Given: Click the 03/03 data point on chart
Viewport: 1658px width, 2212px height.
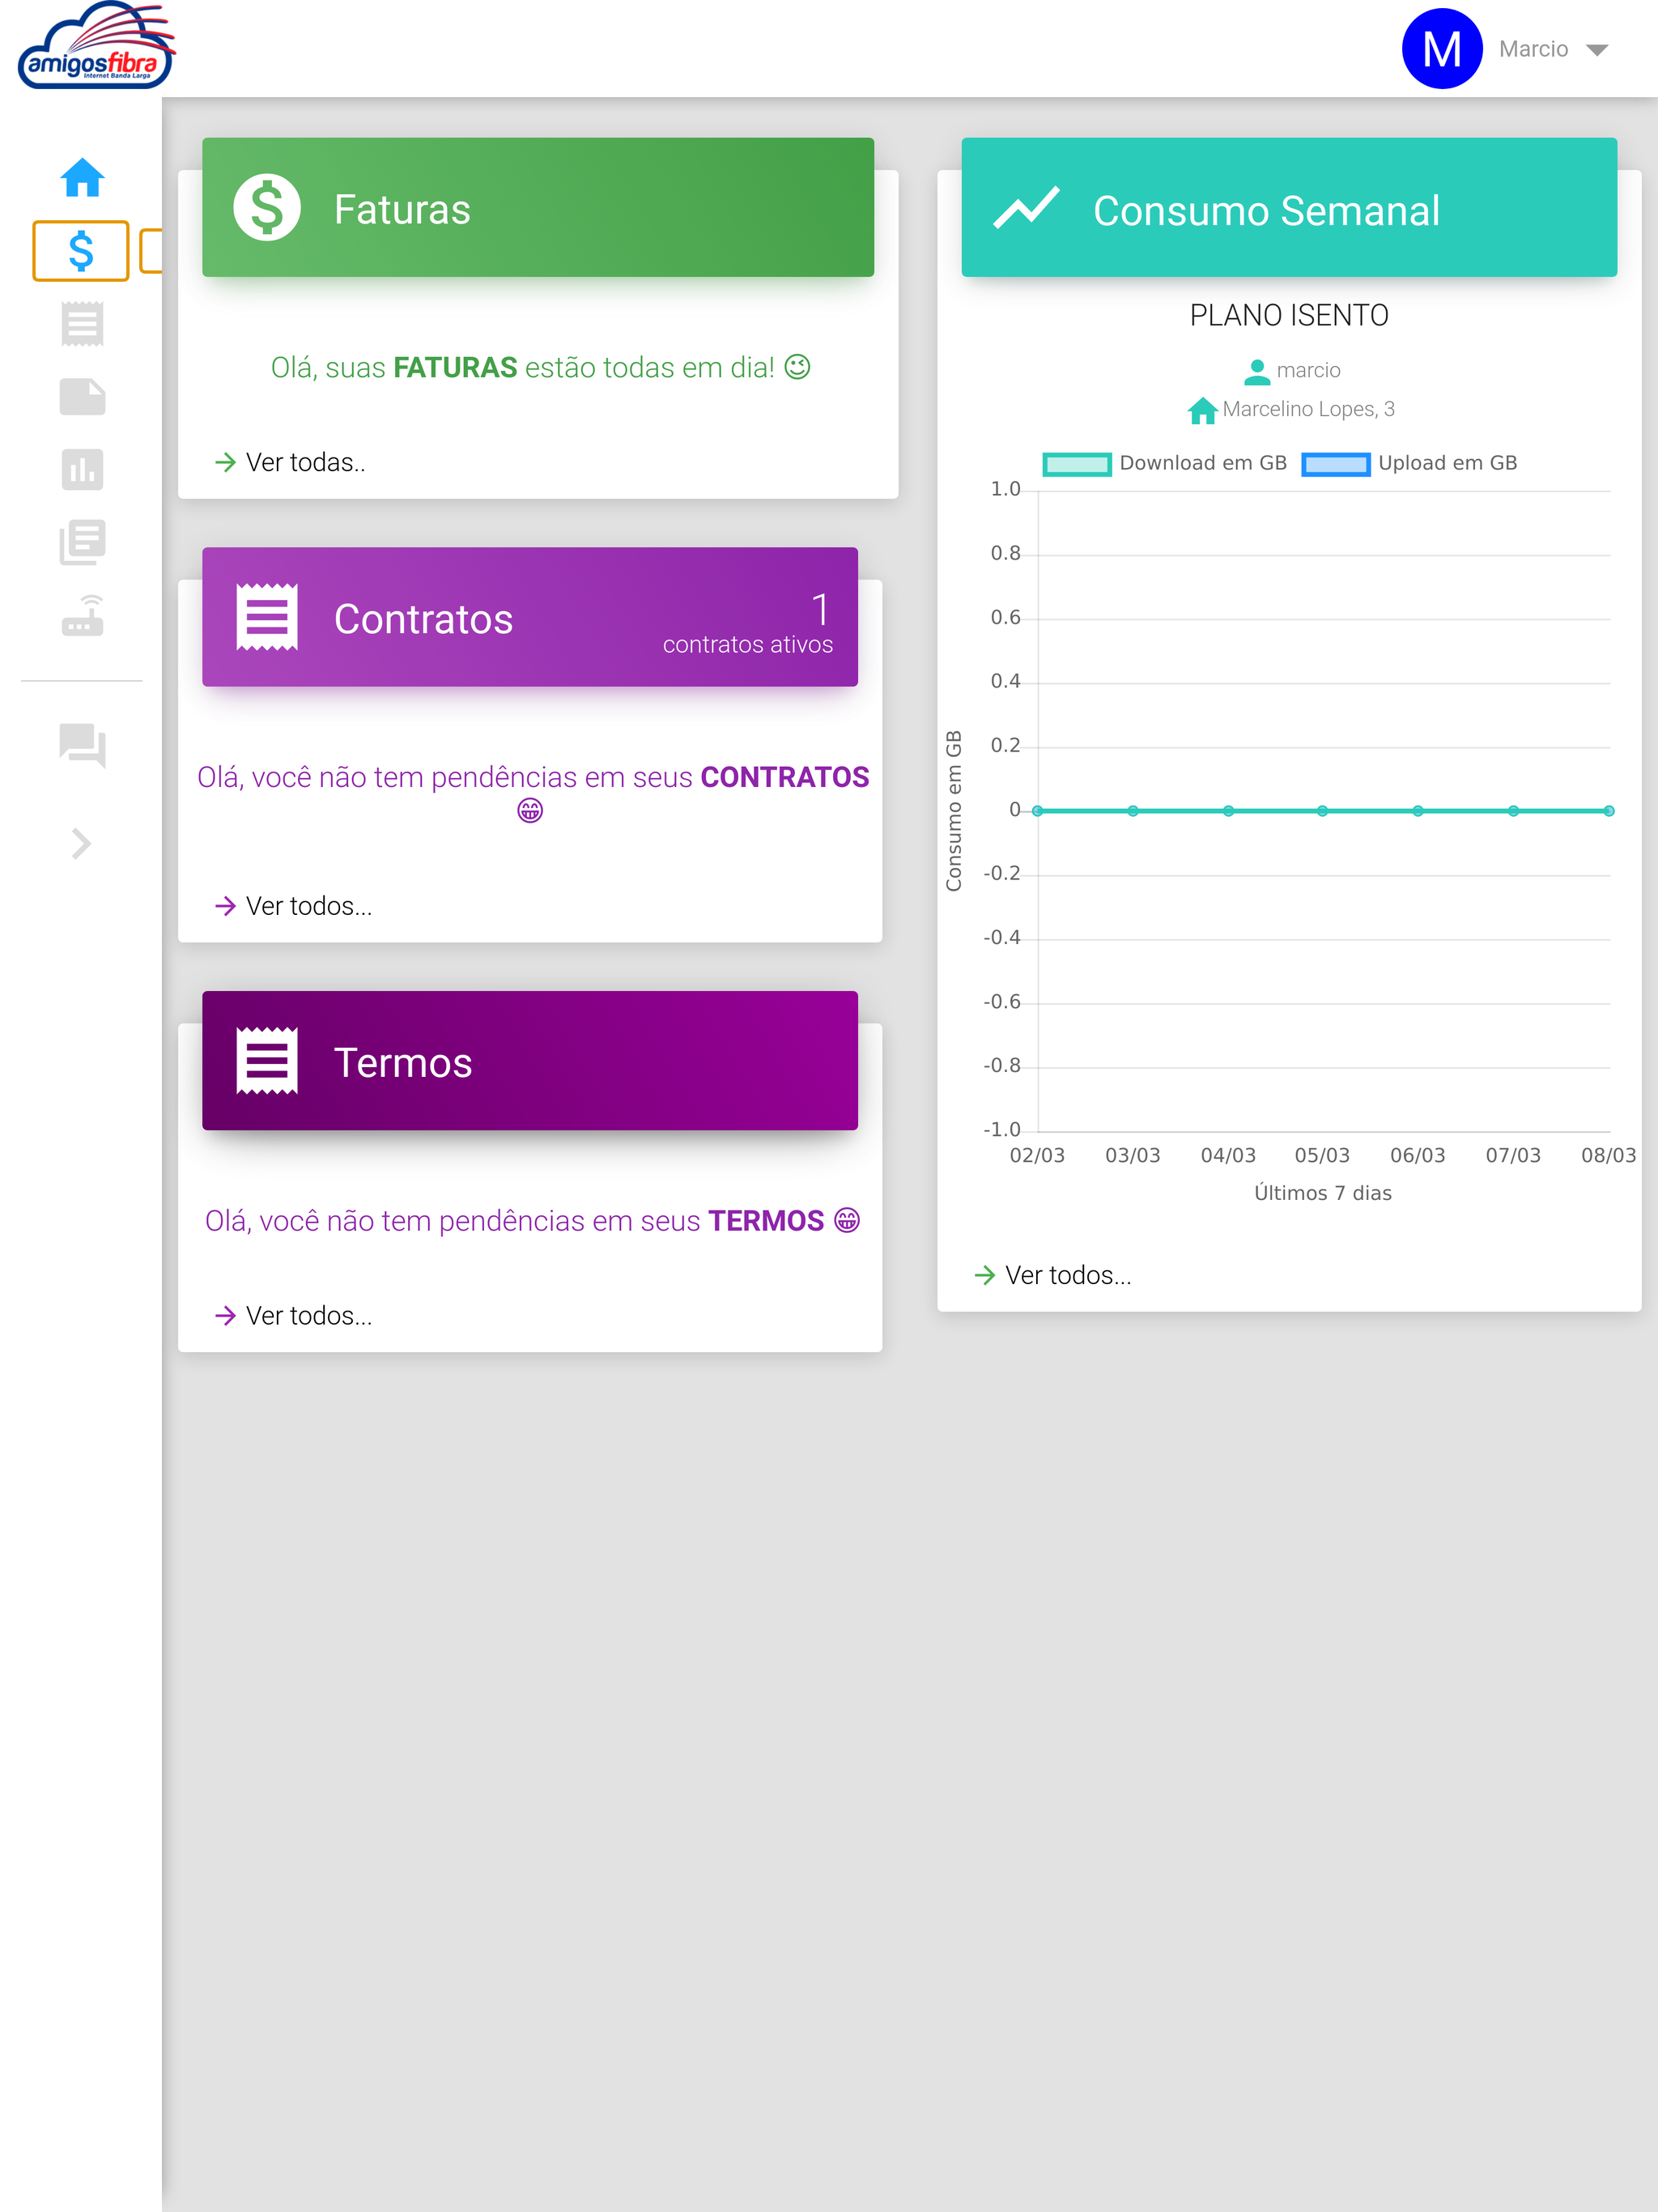Looking at the screenshot, I should coord(1133,811).
